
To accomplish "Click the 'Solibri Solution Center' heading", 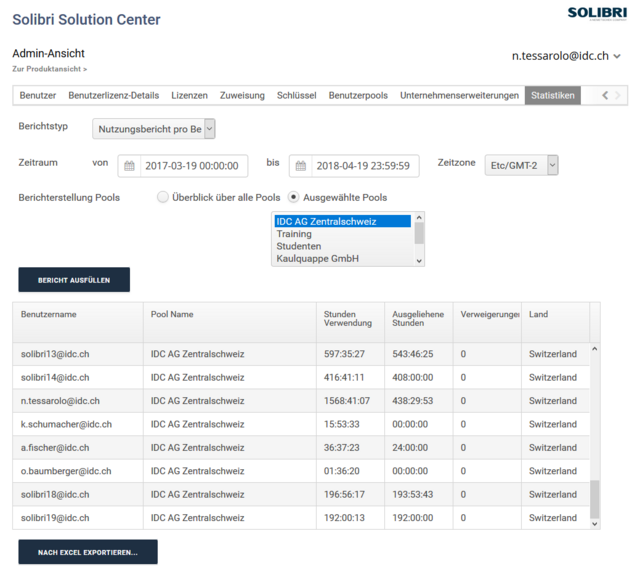I will coord(86,20).
